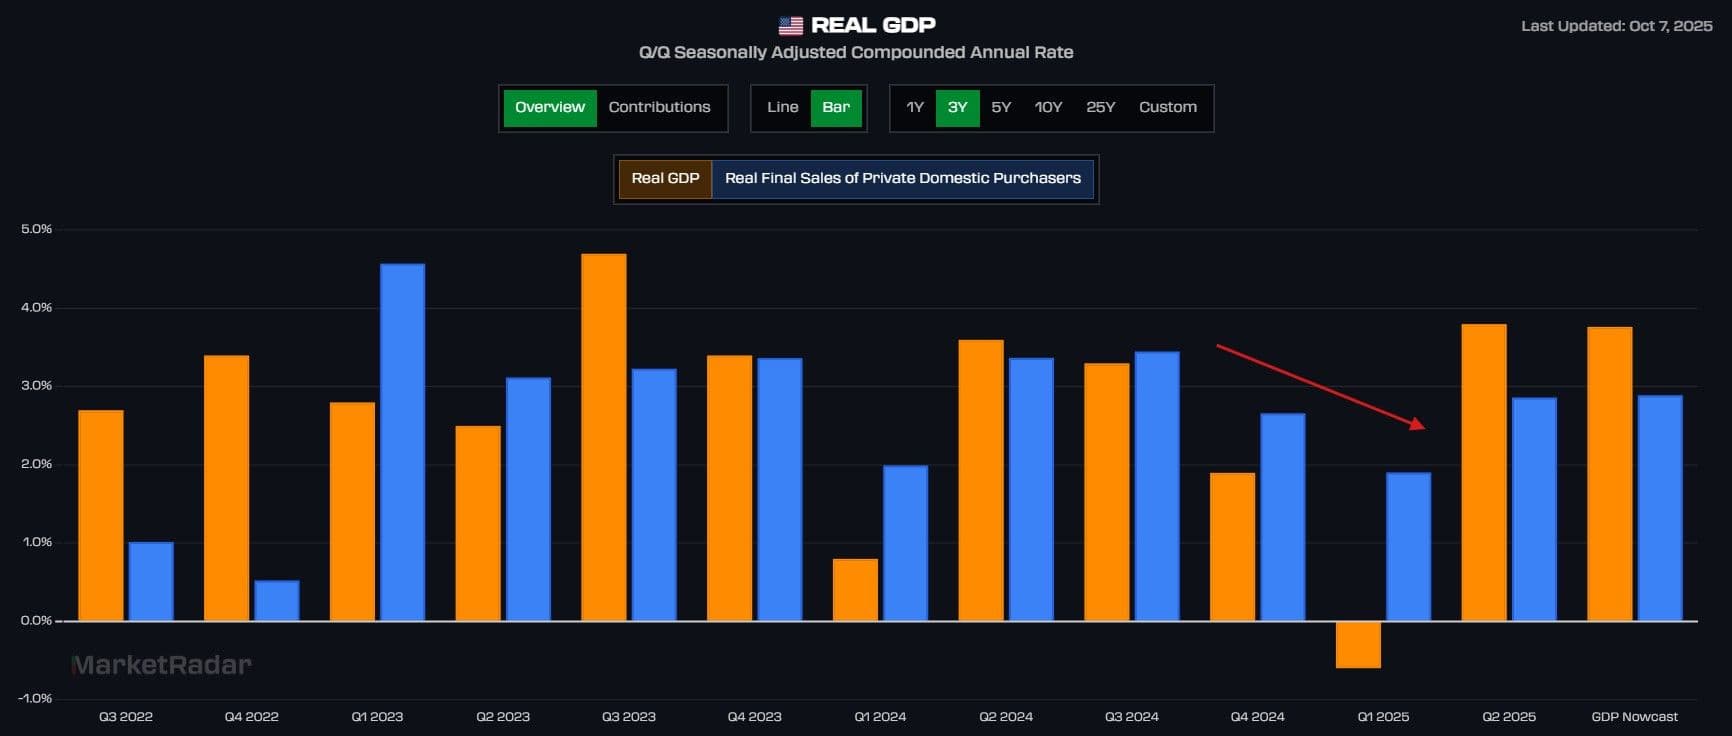Image resolution: width=1732 pixels, height=736 pixels.
Task: Click the blue Q1 2023 bar
Action: (402, 442)
